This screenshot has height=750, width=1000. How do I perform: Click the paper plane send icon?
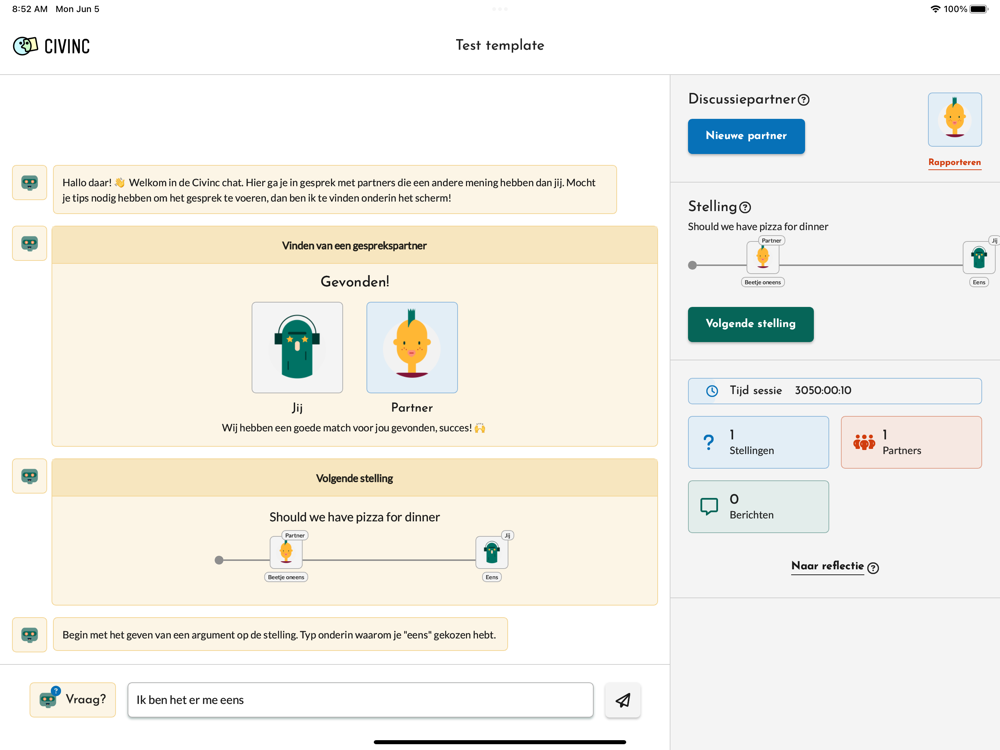(x=622, y=700)
